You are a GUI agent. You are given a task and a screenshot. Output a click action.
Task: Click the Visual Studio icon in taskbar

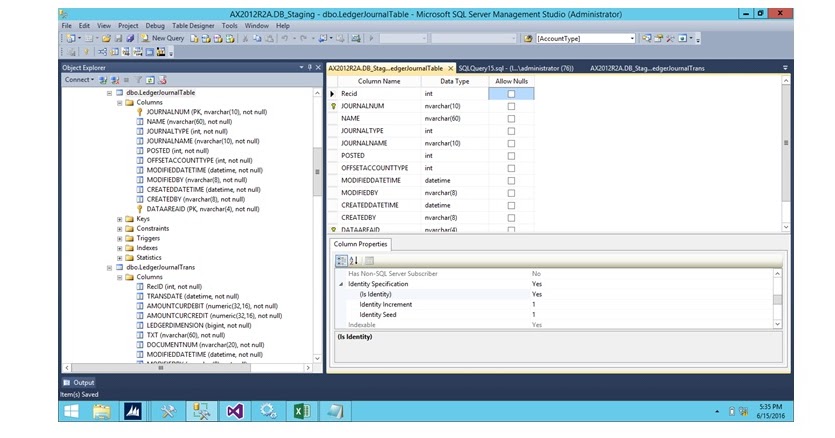click(x=235, y=411)
